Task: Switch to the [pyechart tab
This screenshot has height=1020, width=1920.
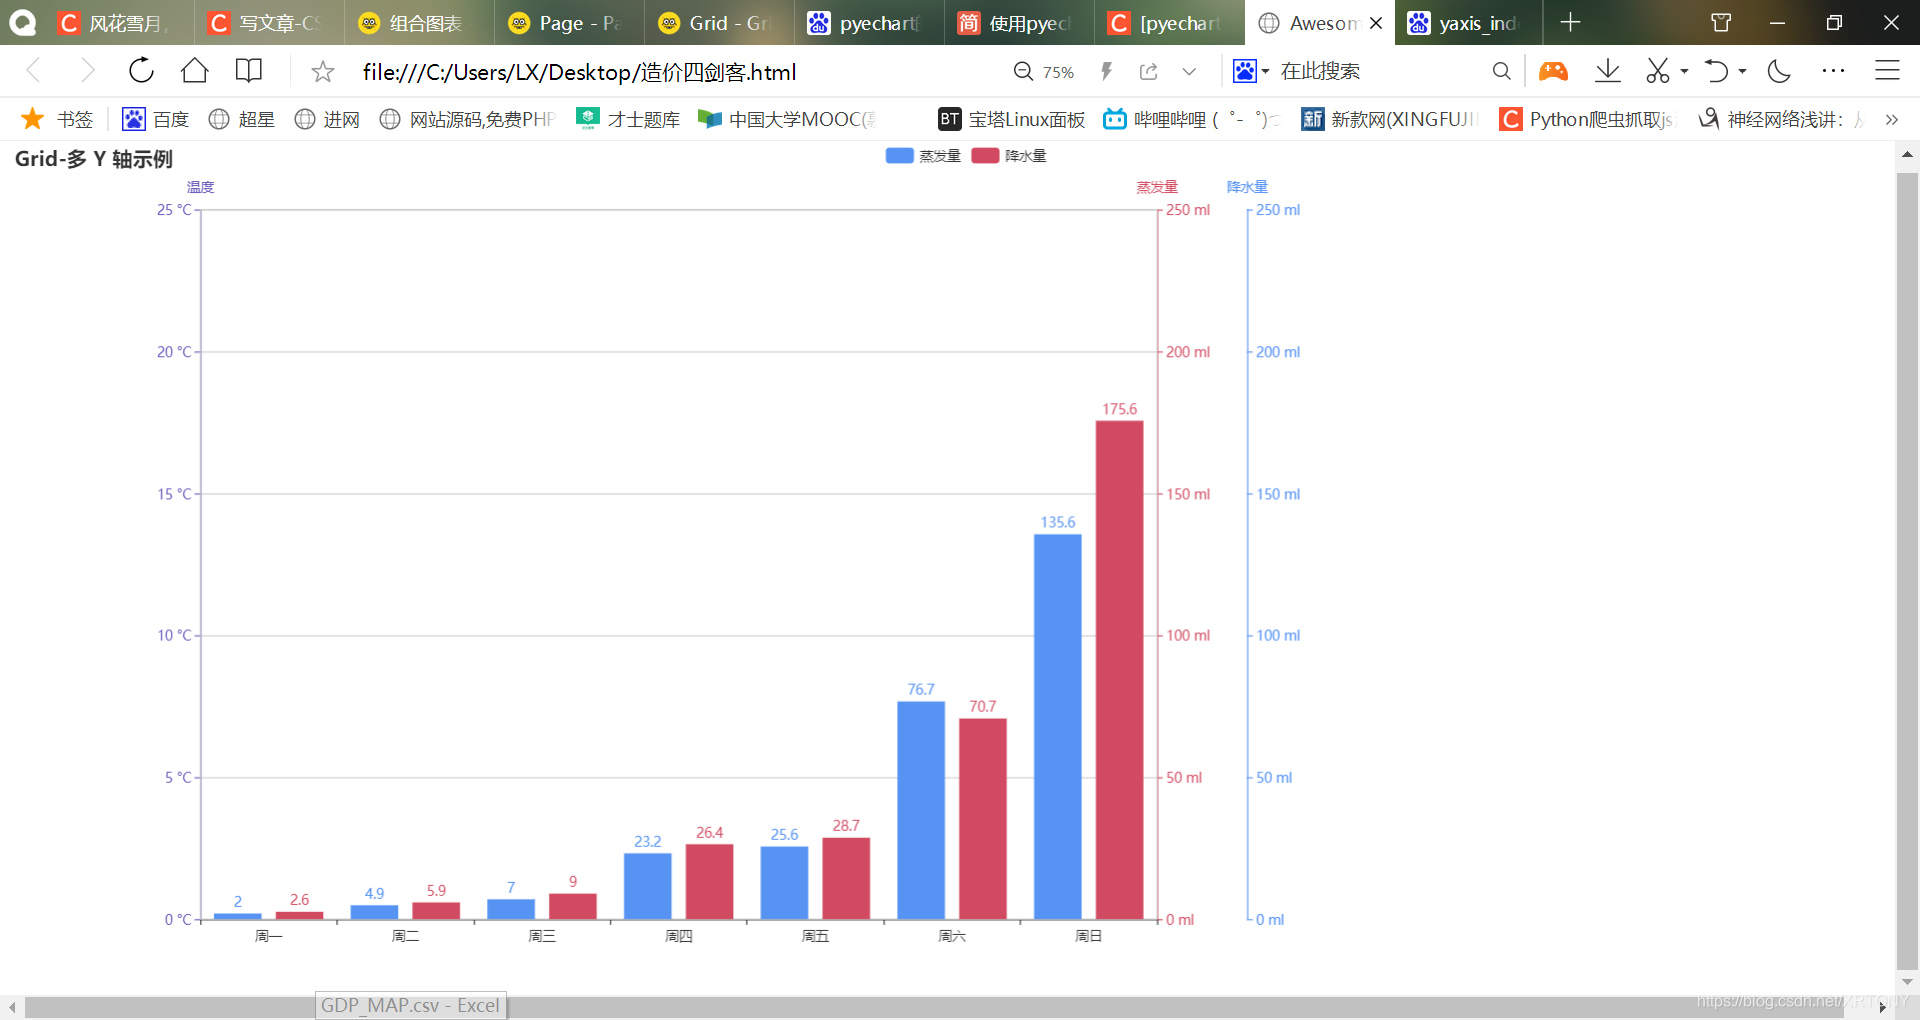Action: click(1168, 23)
